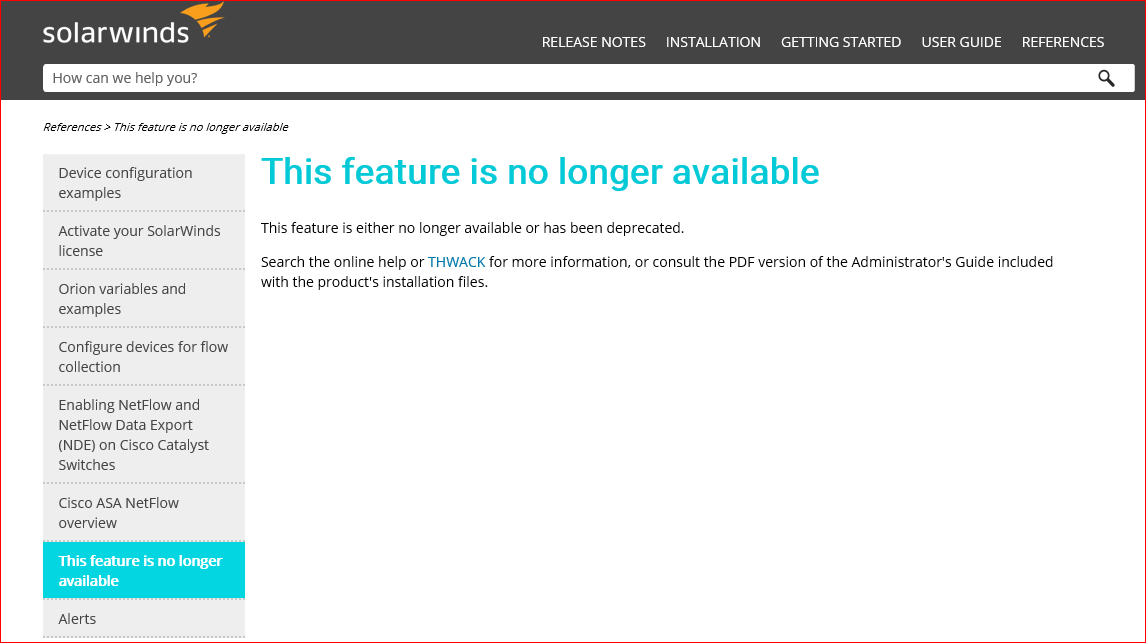This screenshot has width=1146, height=643.
Task: Go to Orion variables and examples
Action: point(144,299)
